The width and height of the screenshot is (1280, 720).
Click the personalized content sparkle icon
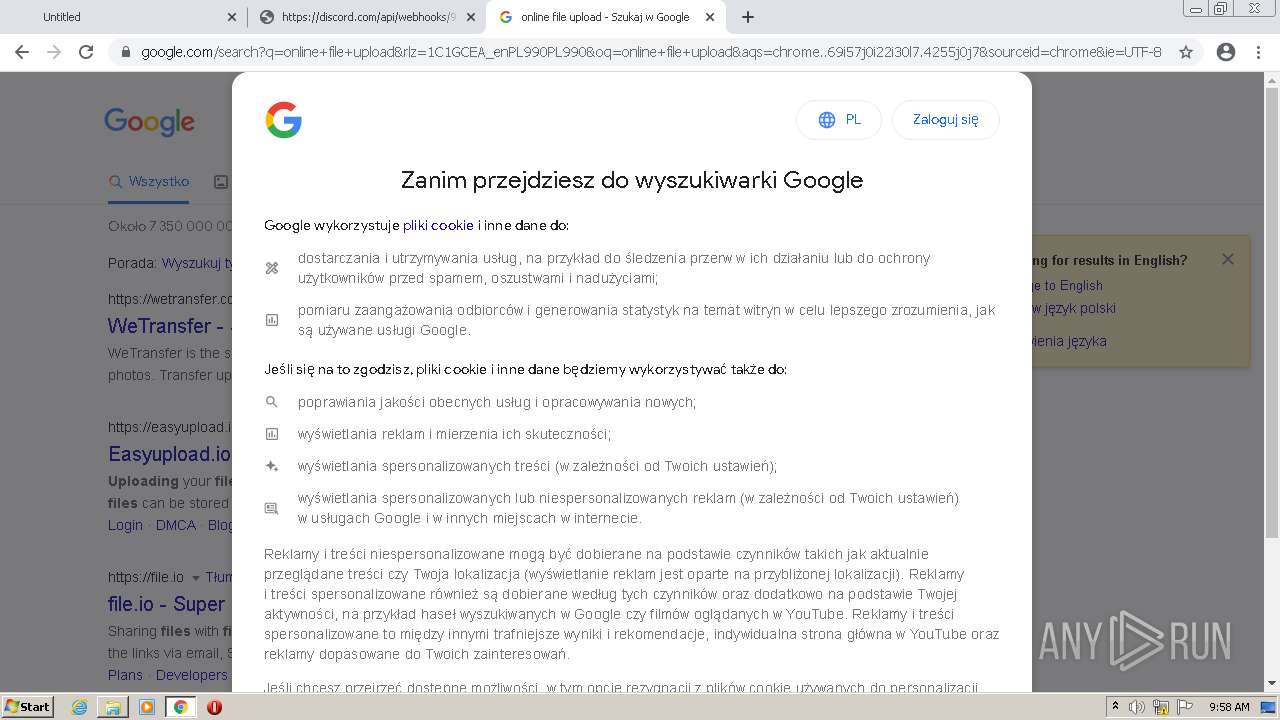(x=271, y=466)
